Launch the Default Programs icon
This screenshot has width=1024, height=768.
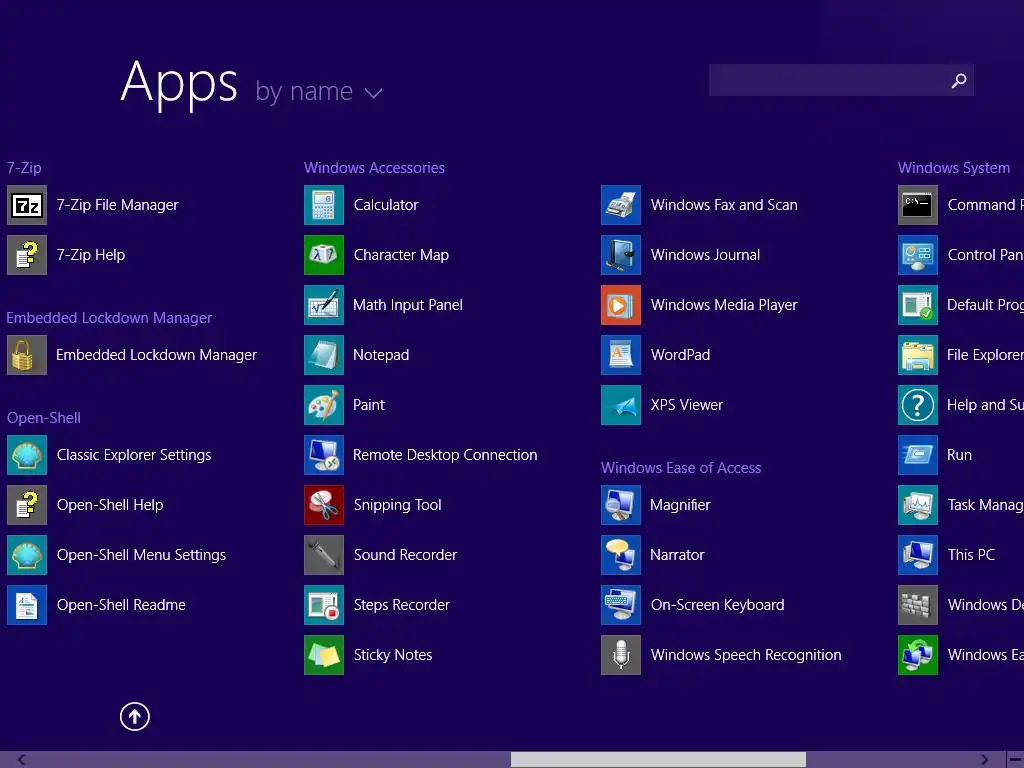pyautogui.click(x=918, y=305)
